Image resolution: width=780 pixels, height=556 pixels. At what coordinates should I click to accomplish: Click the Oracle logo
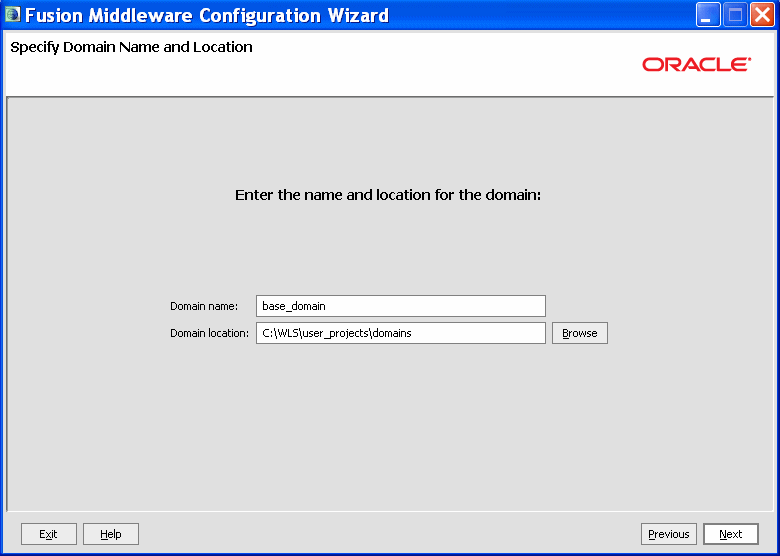[x=696, y=65]
